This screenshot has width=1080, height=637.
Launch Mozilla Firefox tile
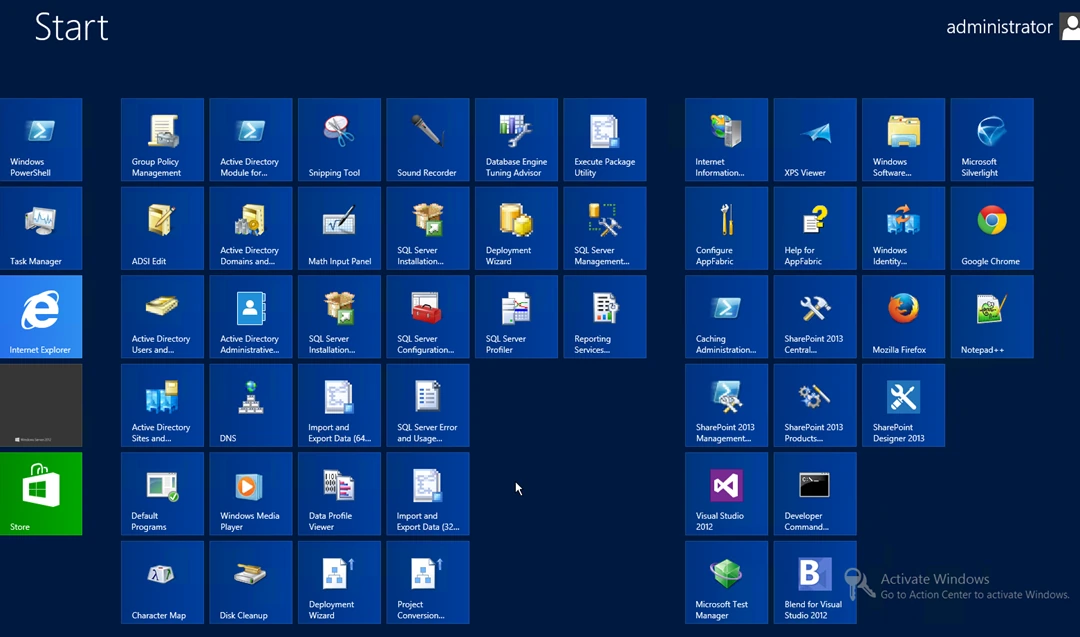904,317
